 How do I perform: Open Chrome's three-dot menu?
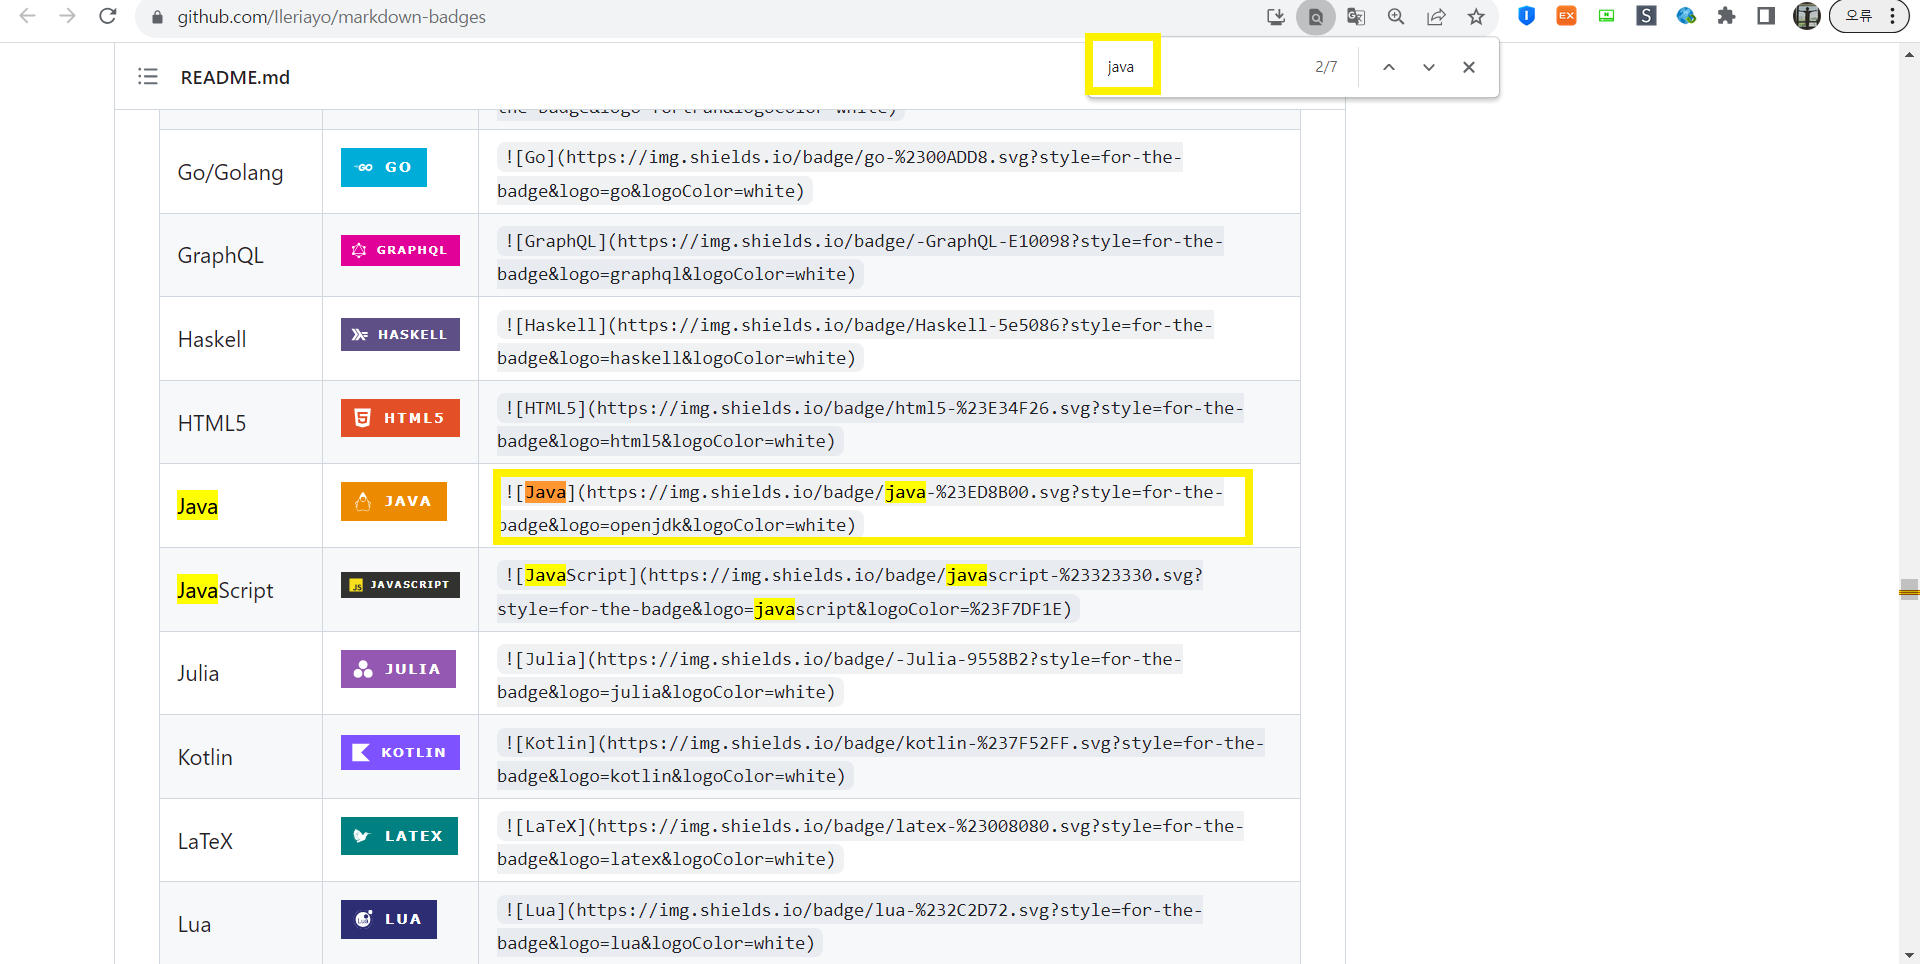(x=1893, y=16)
